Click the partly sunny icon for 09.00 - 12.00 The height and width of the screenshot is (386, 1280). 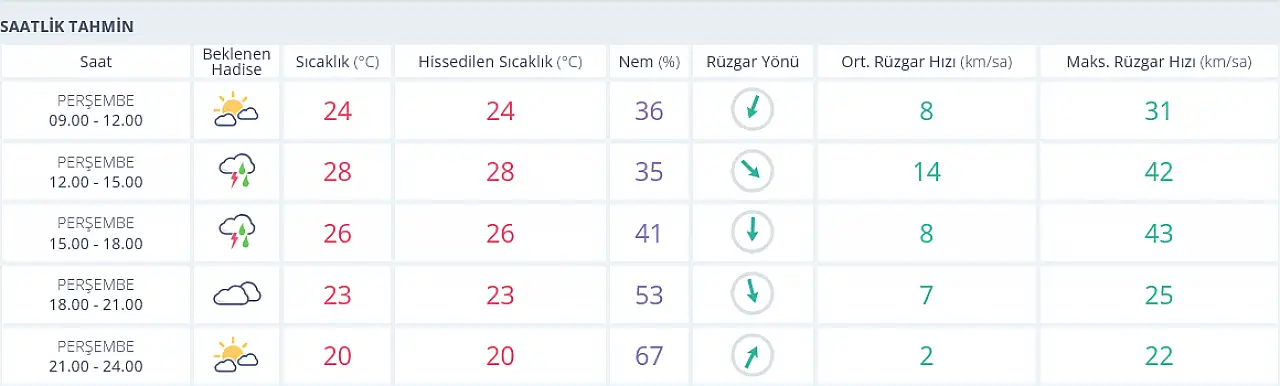tap(237, 110)
